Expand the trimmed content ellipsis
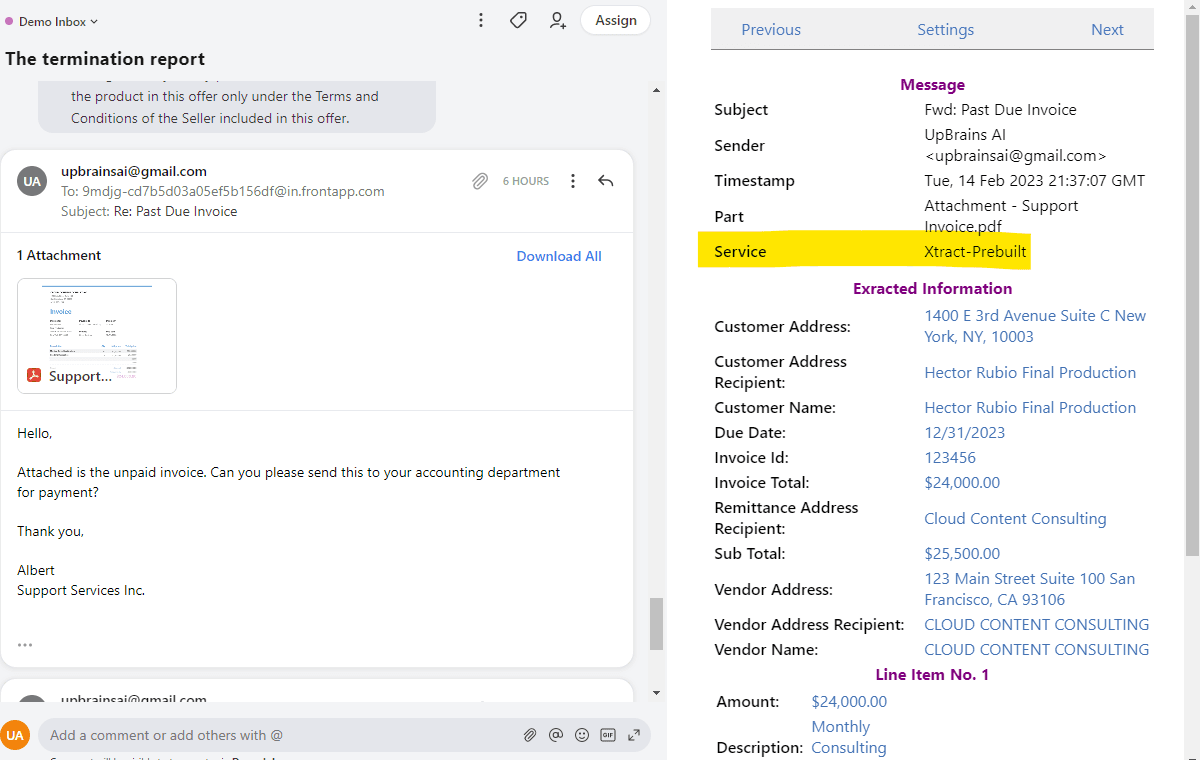Screen dimensions: 1200x760 [x=25, y=645]
